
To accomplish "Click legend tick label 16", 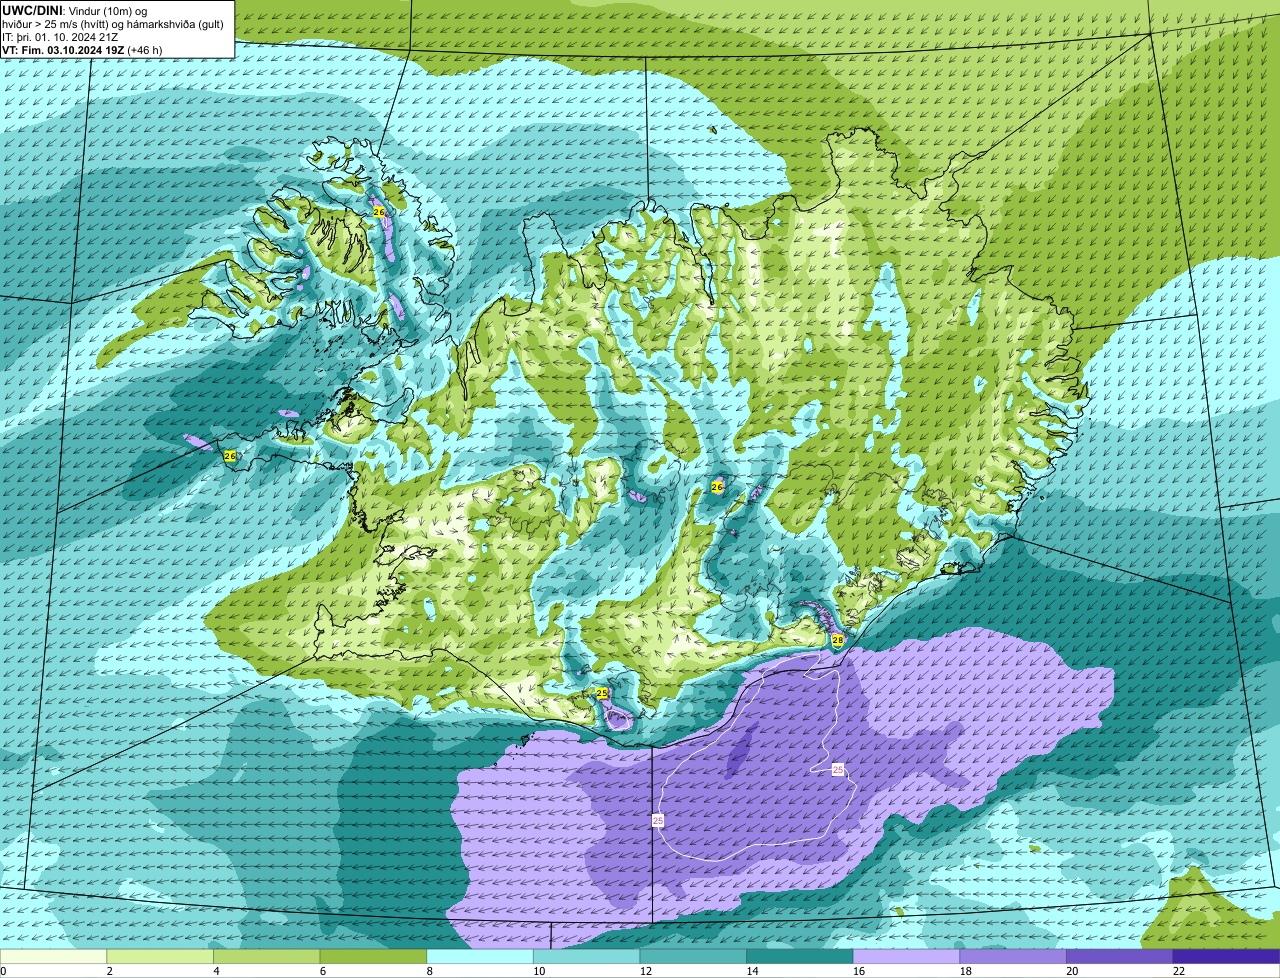I will [x=859, y=971].
